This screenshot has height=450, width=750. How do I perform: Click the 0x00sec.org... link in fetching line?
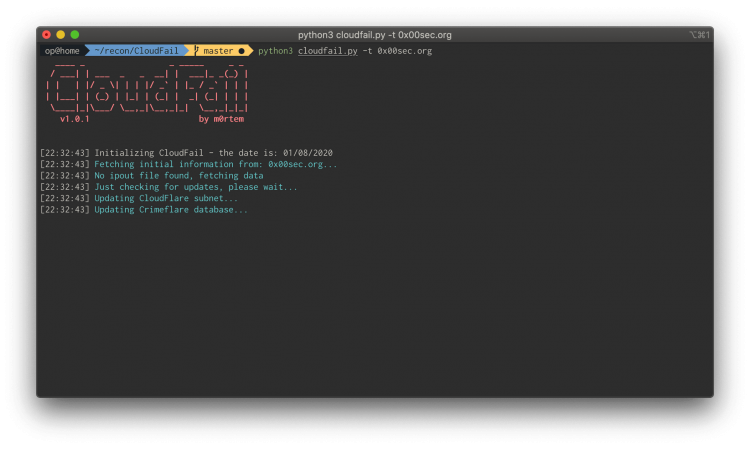point(302,164)
